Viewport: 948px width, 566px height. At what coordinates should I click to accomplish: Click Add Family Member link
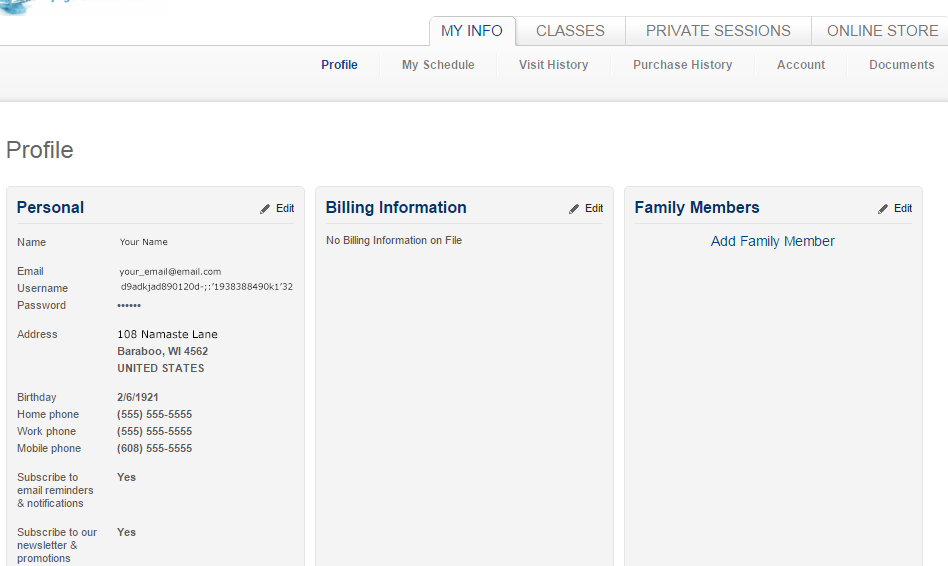click(x=773, y=241)
